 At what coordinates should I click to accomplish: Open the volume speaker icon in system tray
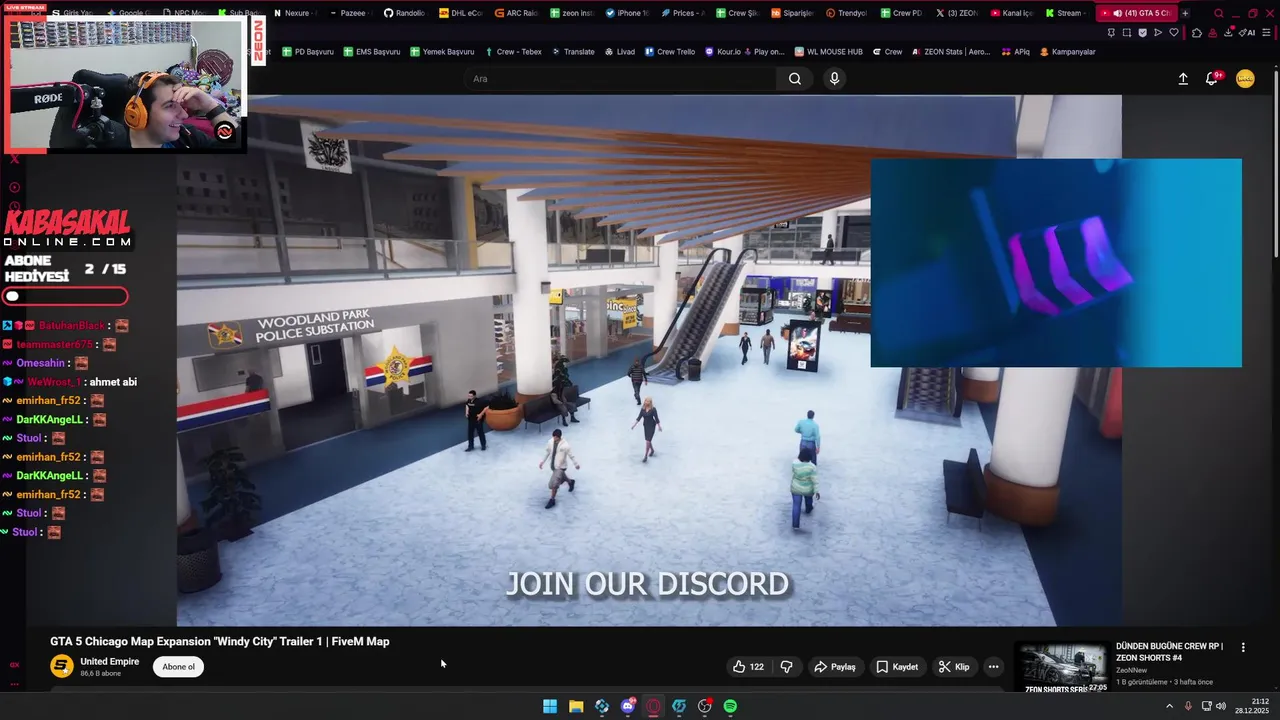1221,706
